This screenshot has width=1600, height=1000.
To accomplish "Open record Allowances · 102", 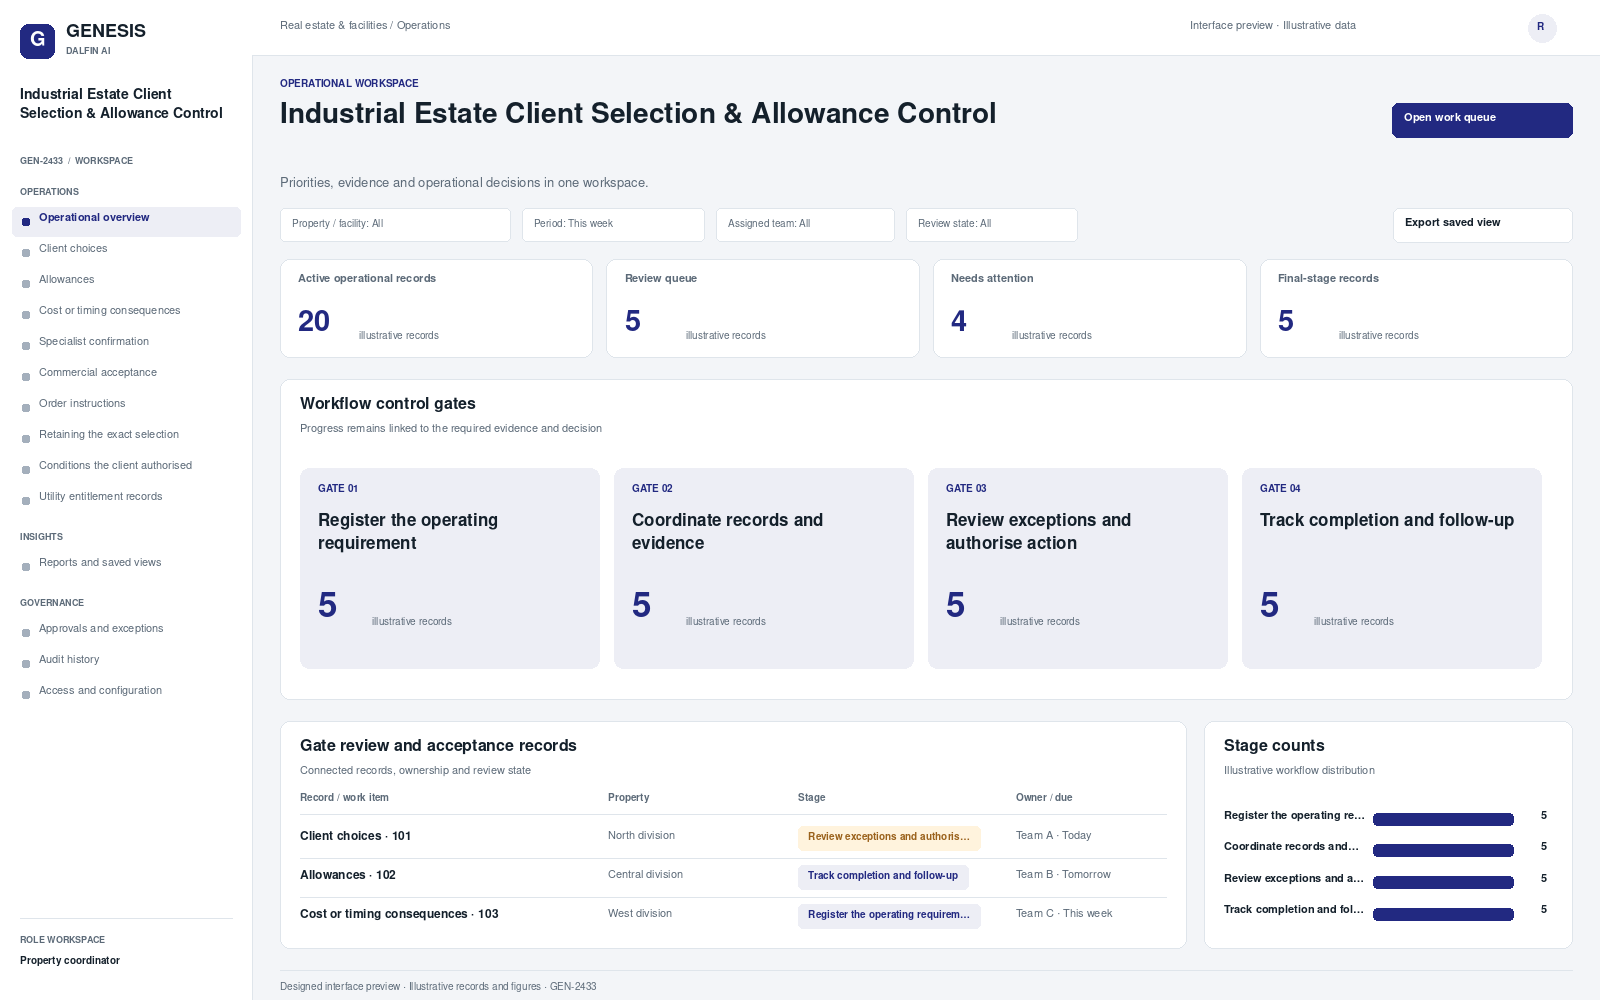I will 348,875.
